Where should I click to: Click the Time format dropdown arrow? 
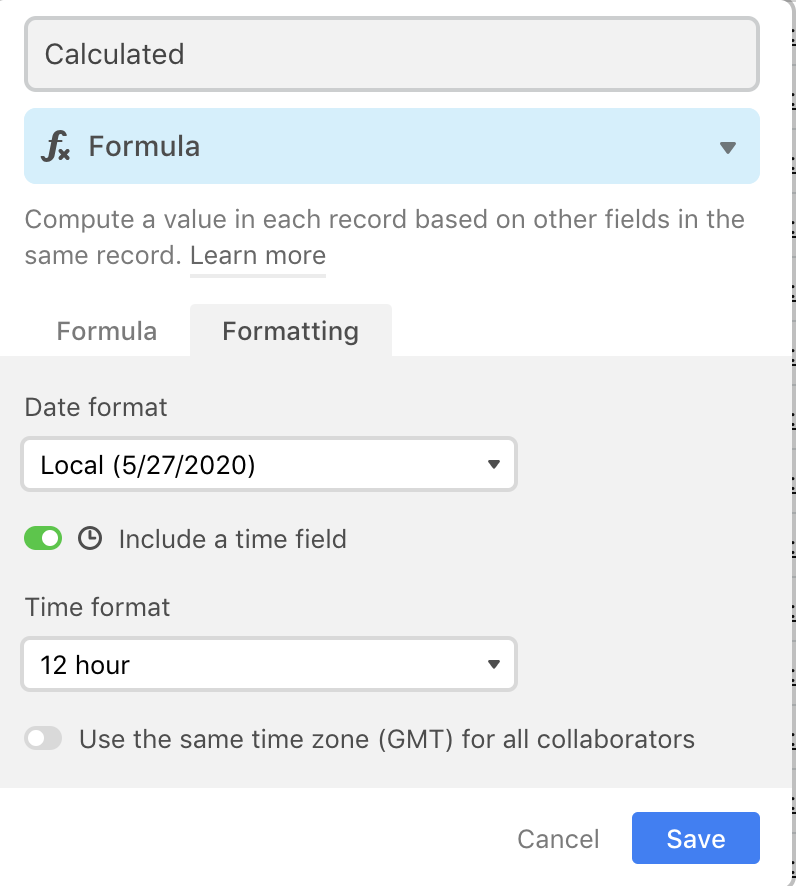(x=494, y=664)
